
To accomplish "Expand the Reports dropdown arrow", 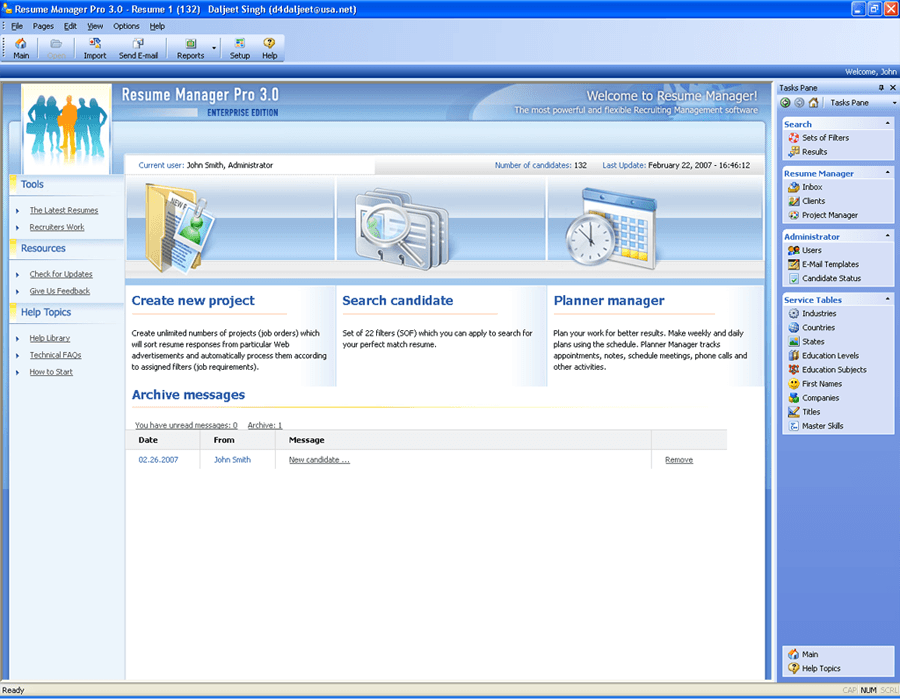I will point(212,47).
